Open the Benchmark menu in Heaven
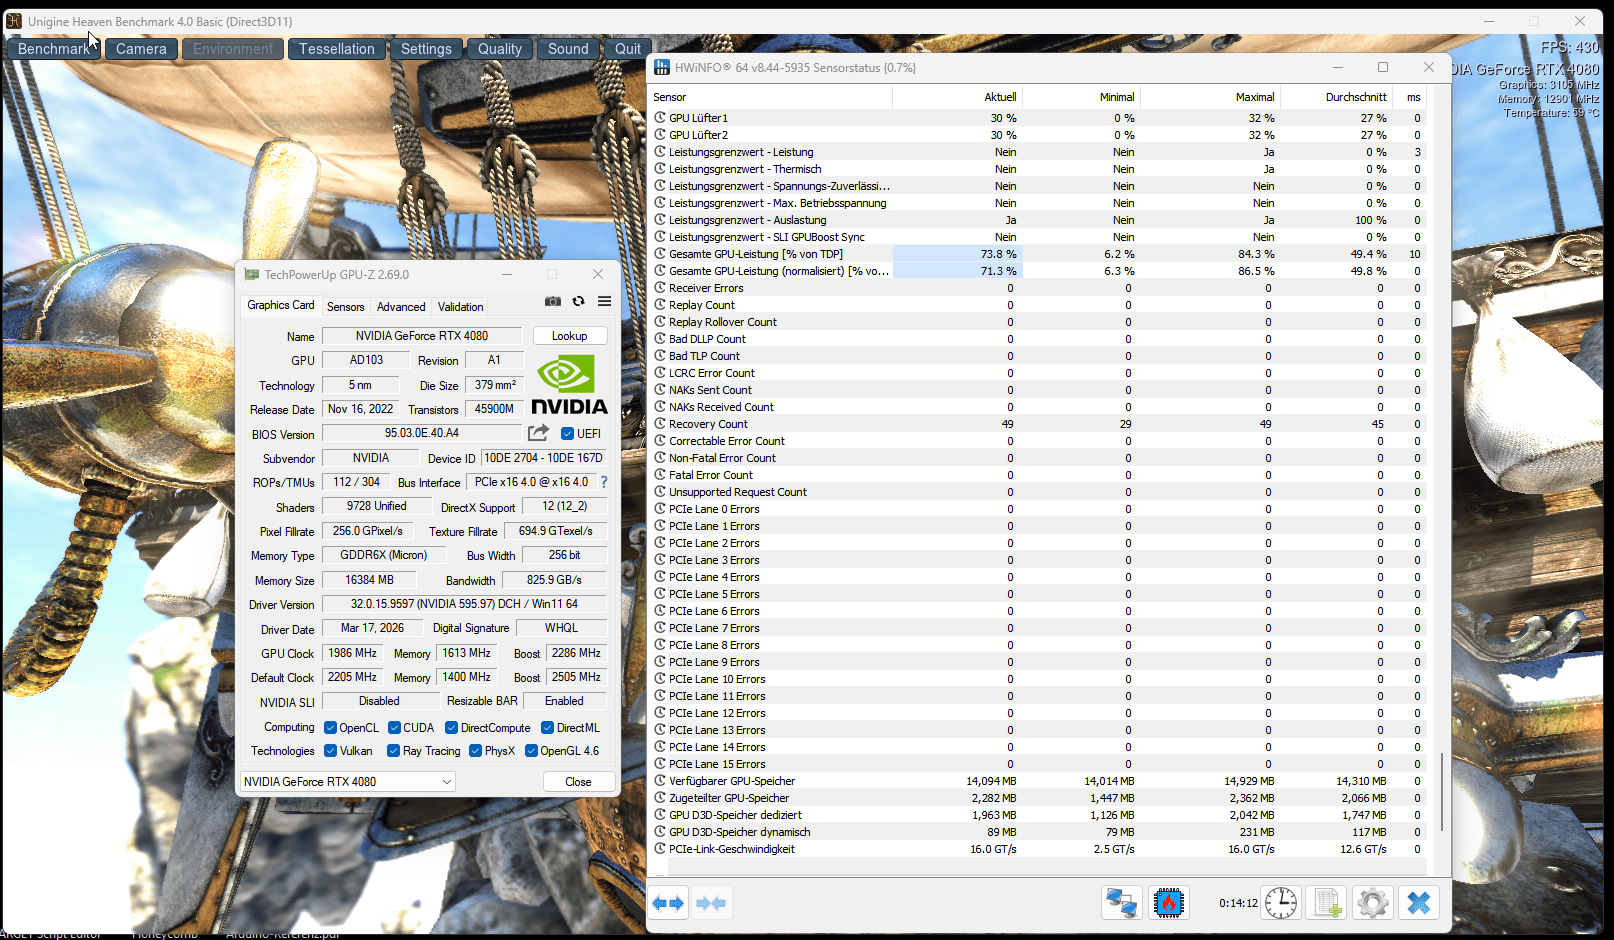This screenshot has width=1614, height=940. 53,49
